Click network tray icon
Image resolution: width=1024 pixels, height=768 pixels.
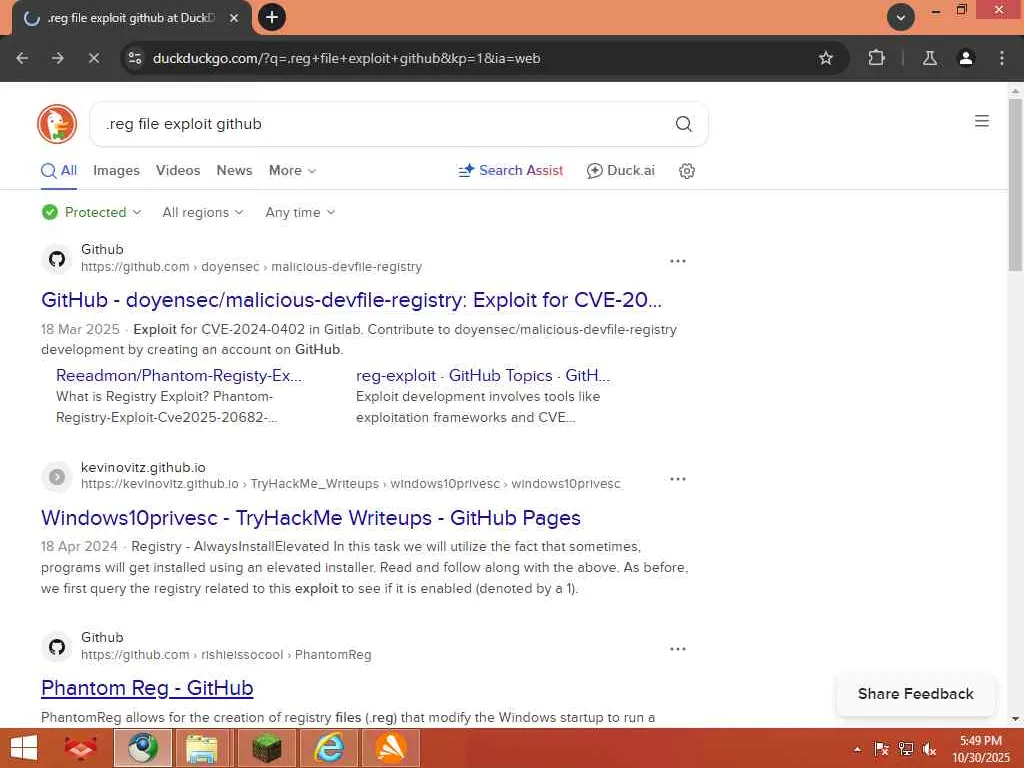pyautogui.click(x=906, y=749)
